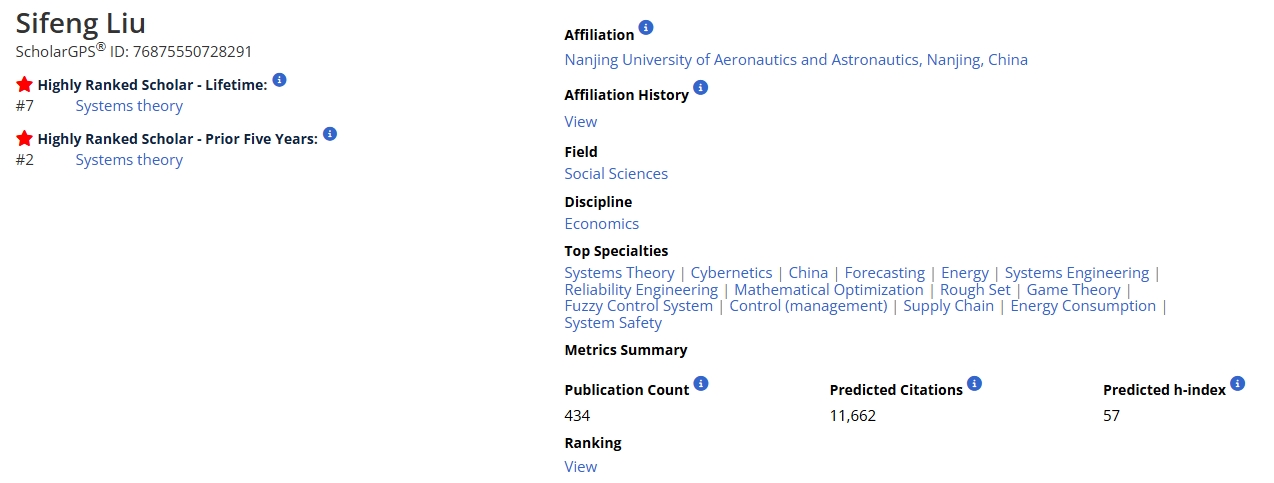Viewport: 1274px width, 483px height.
Task: View the Affiliation History
Action: (x=581, y=122)
